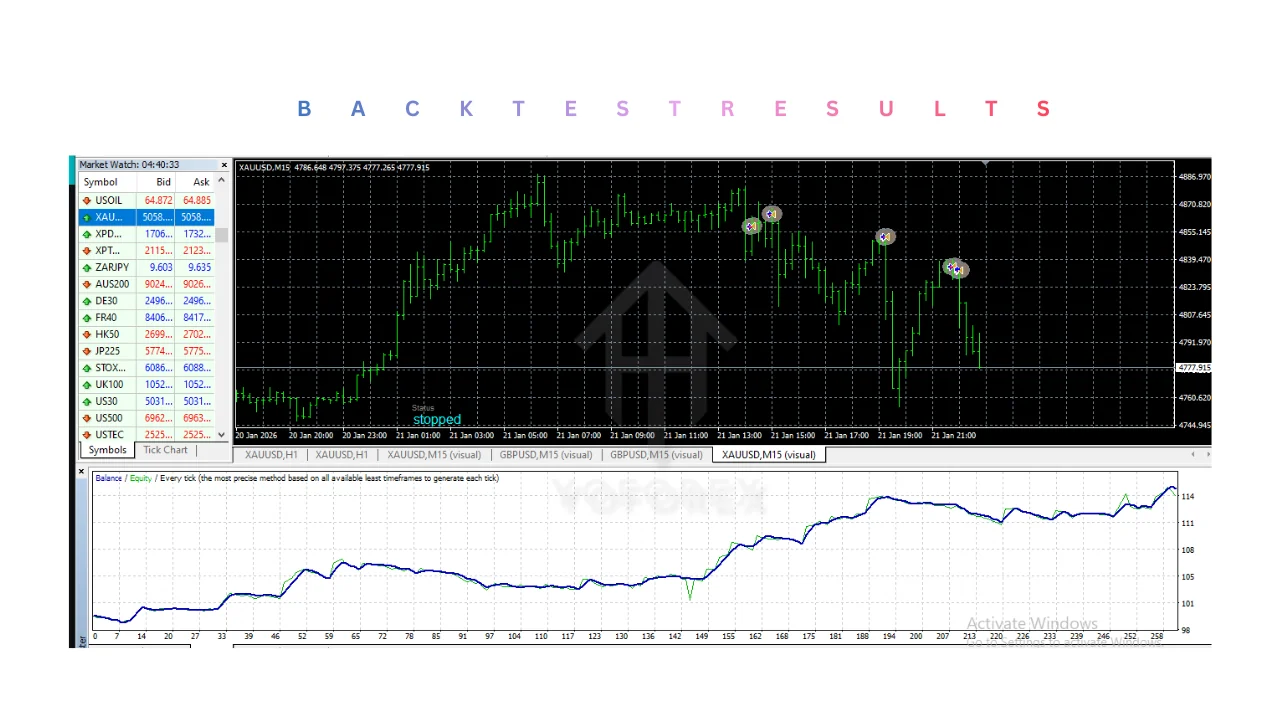Click the green arrow icon next to DE30

tap(87, 301)
